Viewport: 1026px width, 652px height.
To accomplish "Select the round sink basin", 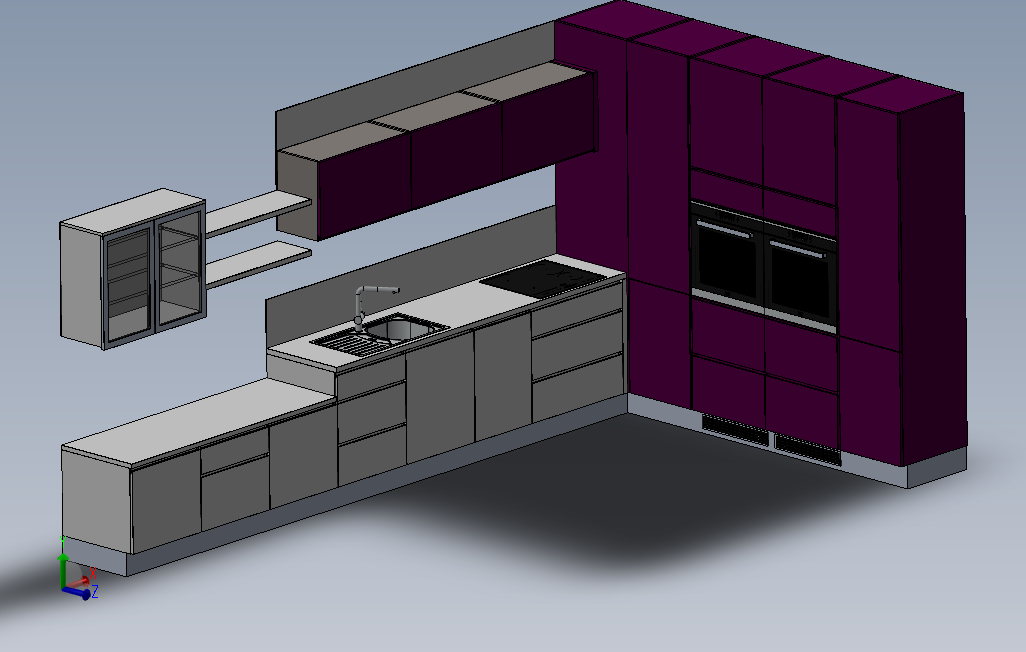I will [397, 329].
